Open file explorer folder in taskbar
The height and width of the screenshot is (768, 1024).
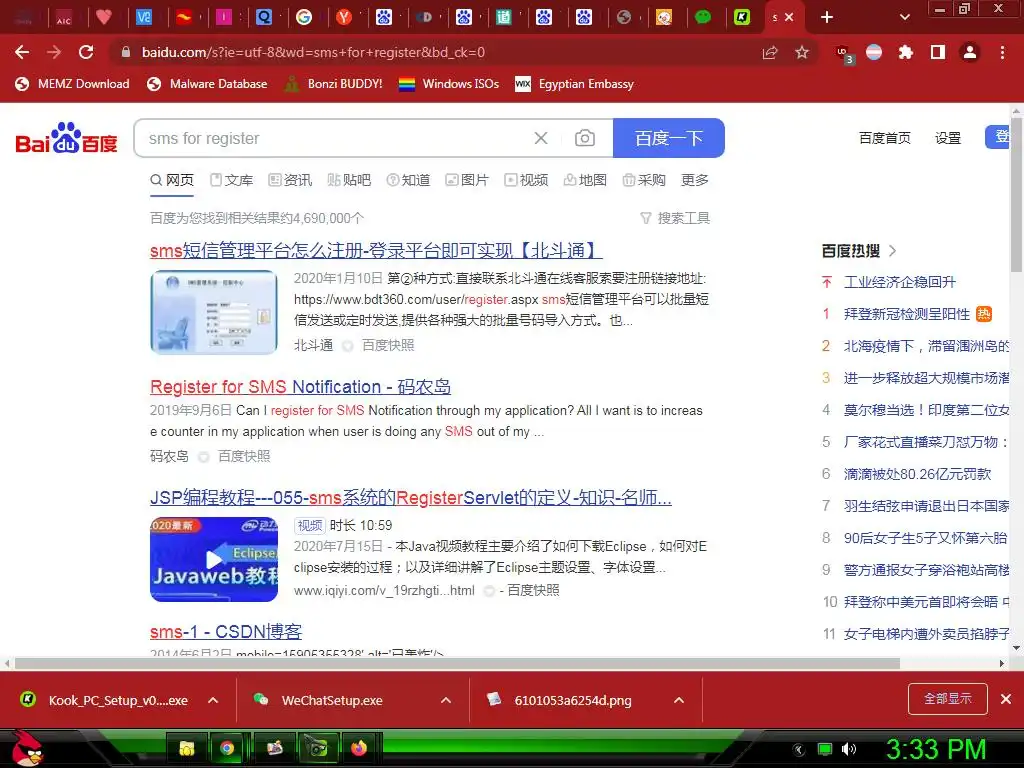point(187,748)
